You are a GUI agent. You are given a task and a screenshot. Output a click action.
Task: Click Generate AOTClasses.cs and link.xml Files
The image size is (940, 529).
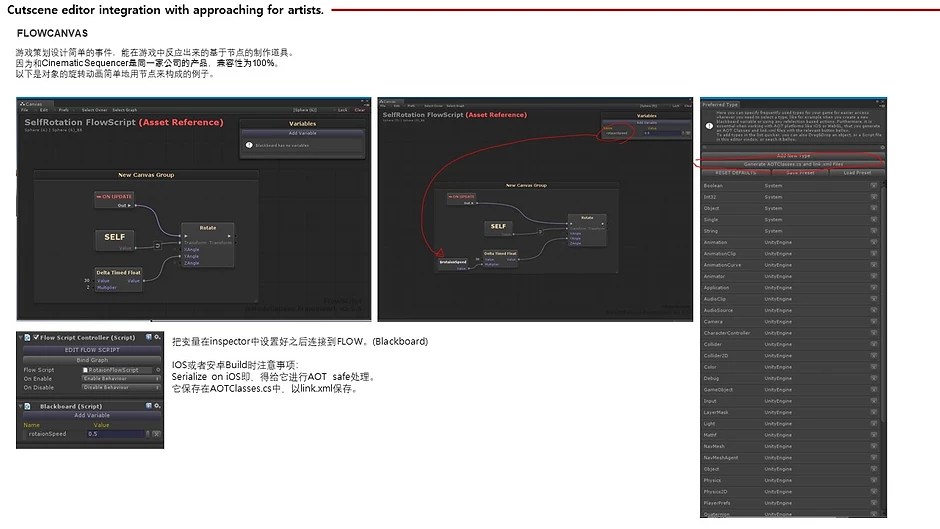click(x=793, y=164)
